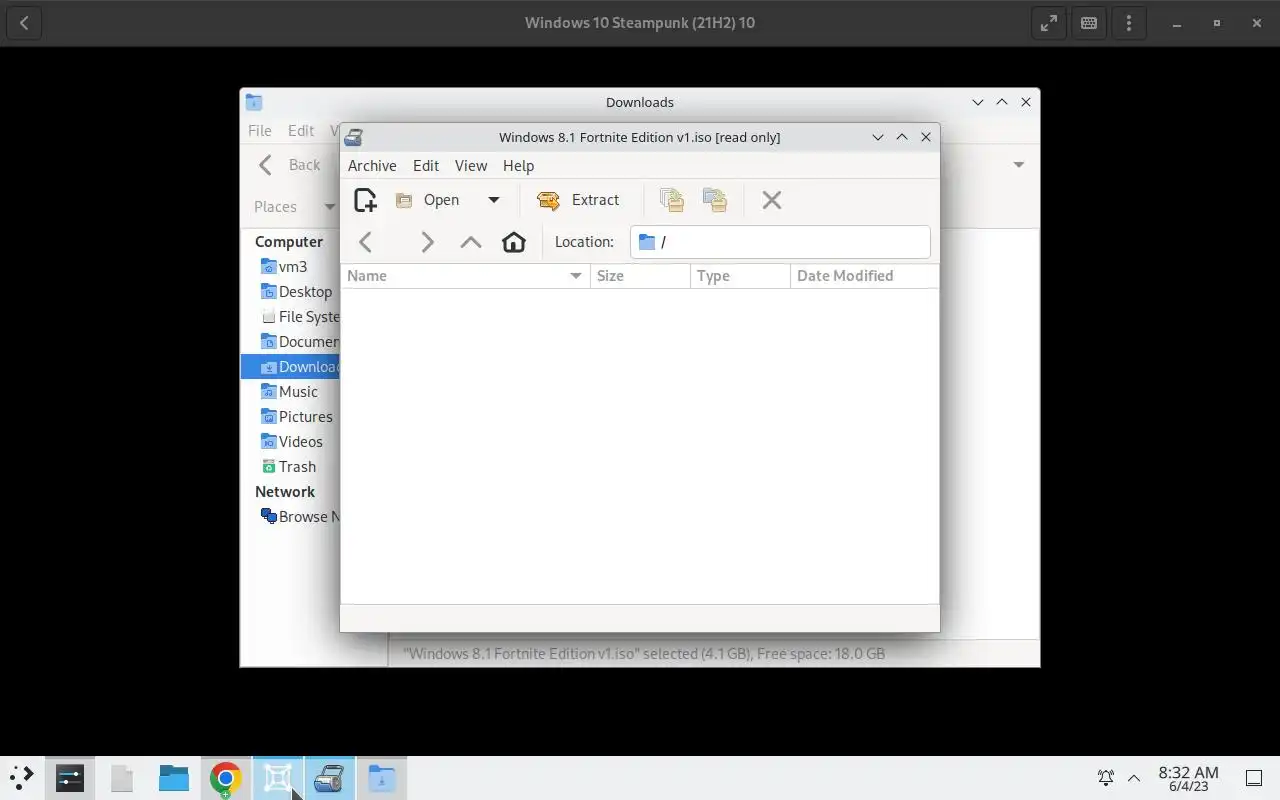Screen dimensions: 1280x800
Task: Click the Location path input field
Action: click(x=780, y=242)
